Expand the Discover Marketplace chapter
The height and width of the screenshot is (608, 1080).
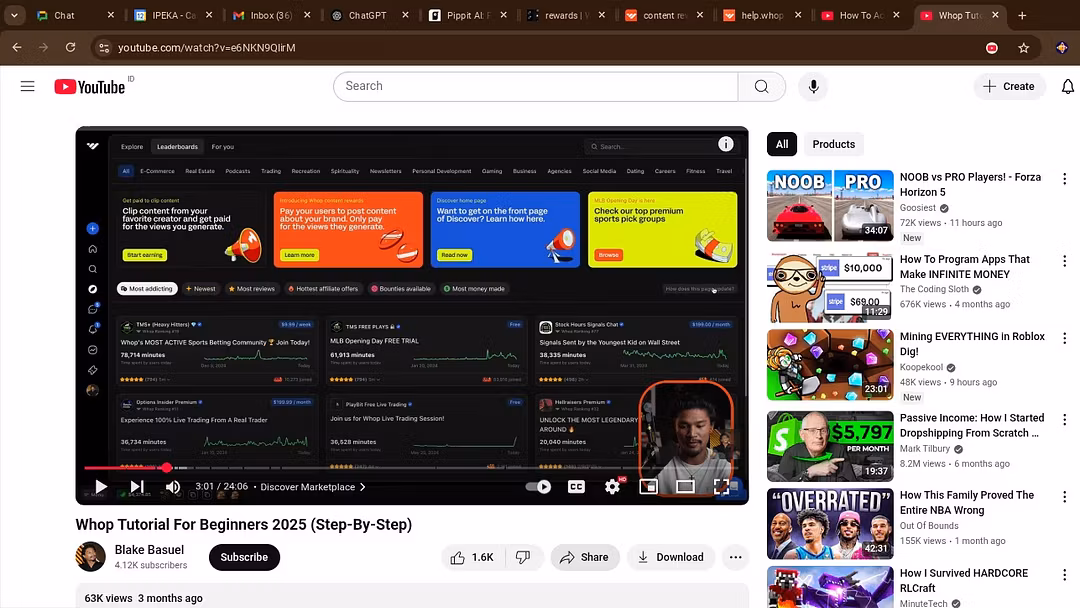click(313, 487)
